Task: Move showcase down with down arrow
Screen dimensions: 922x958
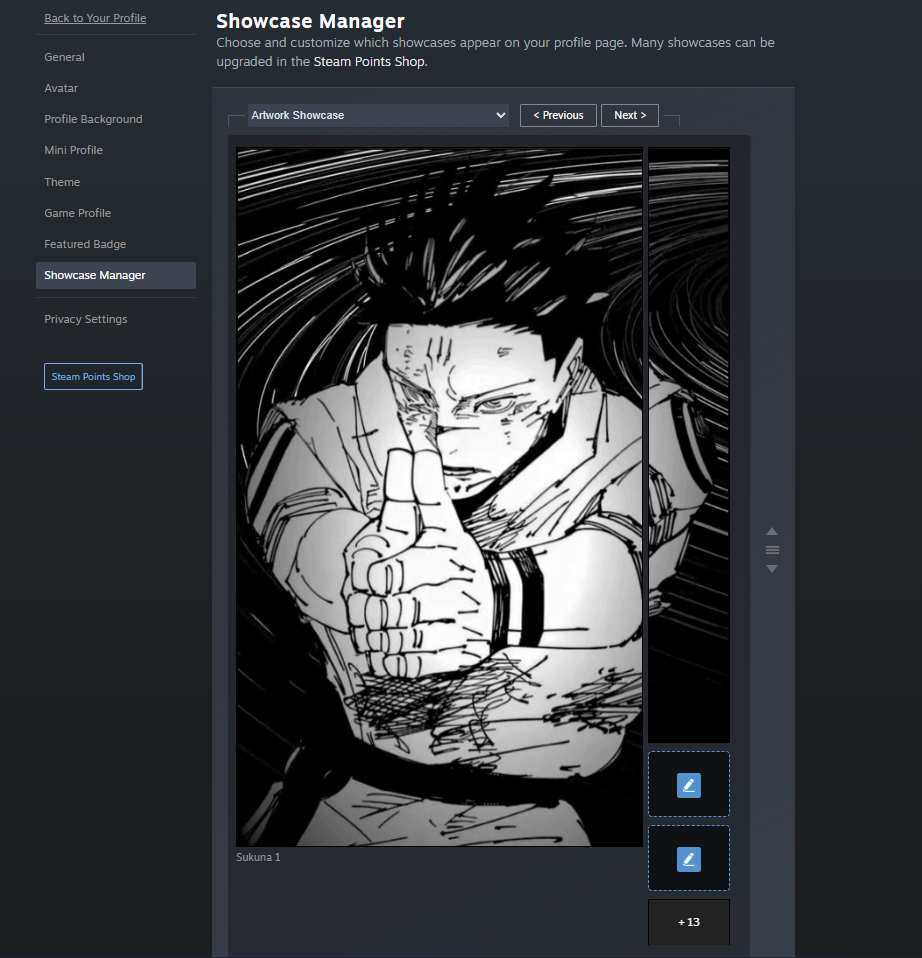Action: (x=772, y=569)
